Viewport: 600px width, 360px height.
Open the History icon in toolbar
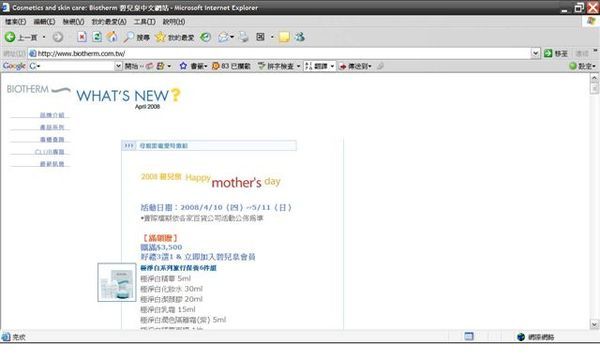pos(205,37)
